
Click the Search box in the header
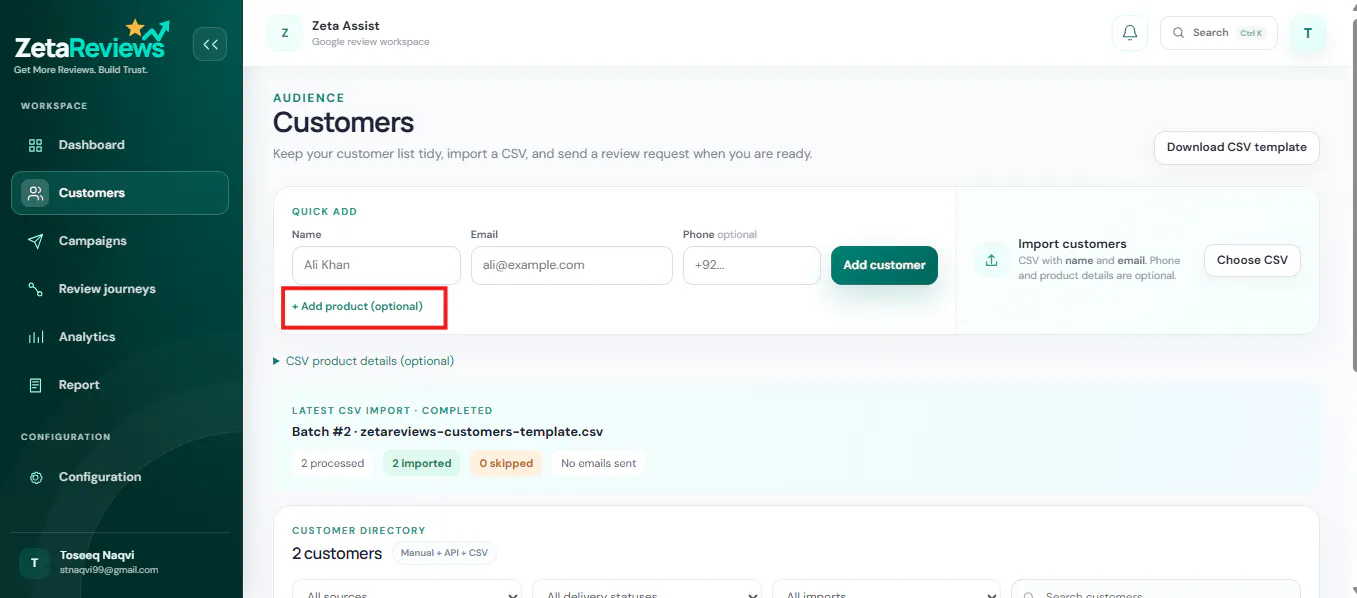tap(1218, 33)
